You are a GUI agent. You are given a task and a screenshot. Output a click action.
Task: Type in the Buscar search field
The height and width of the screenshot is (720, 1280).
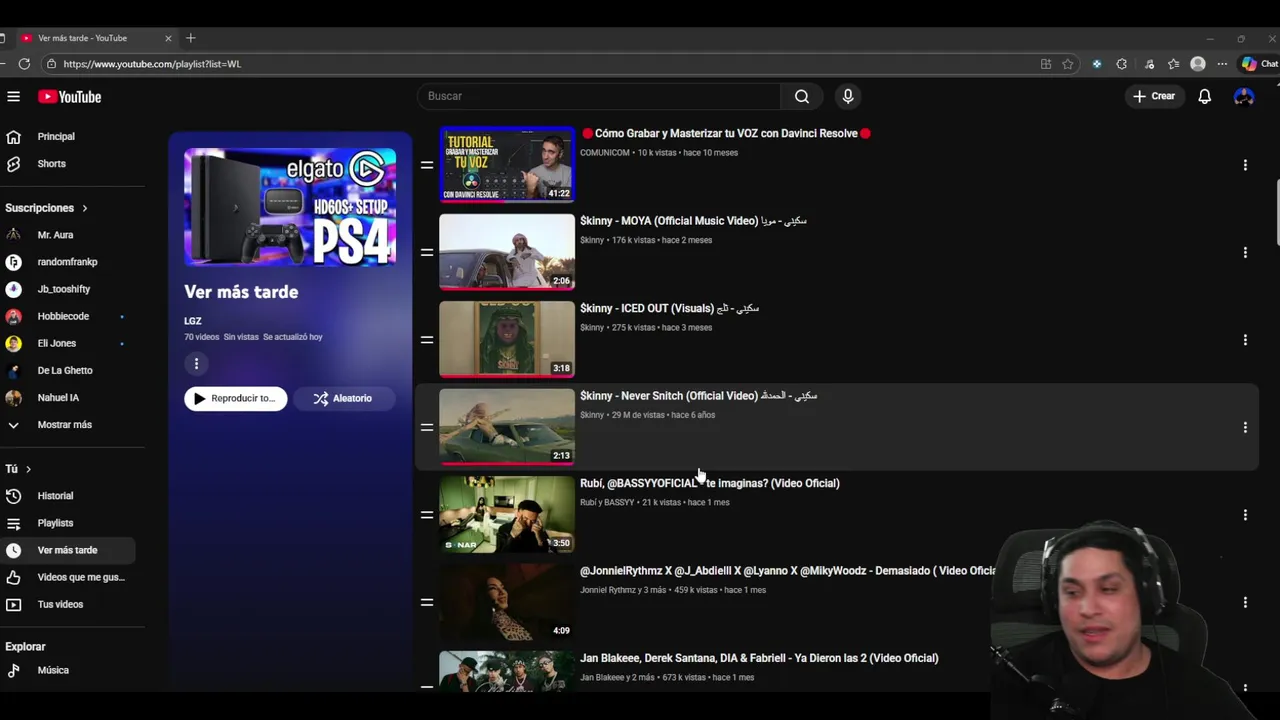click(x=600, y=96)
